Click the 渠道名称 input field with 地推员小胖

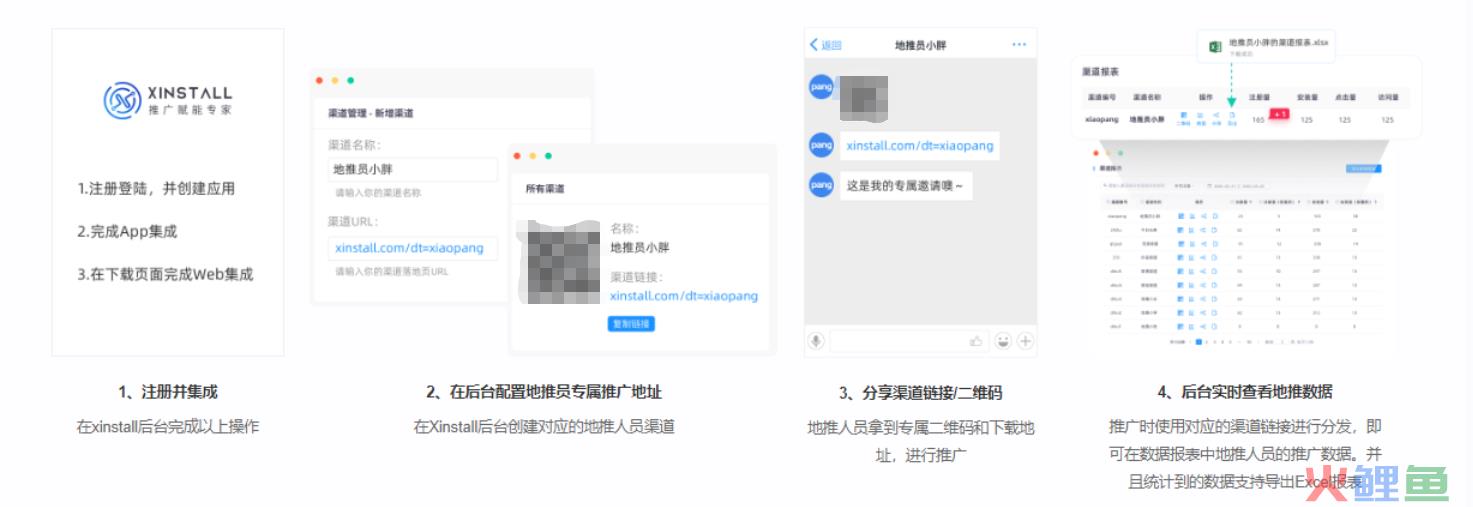412,170
